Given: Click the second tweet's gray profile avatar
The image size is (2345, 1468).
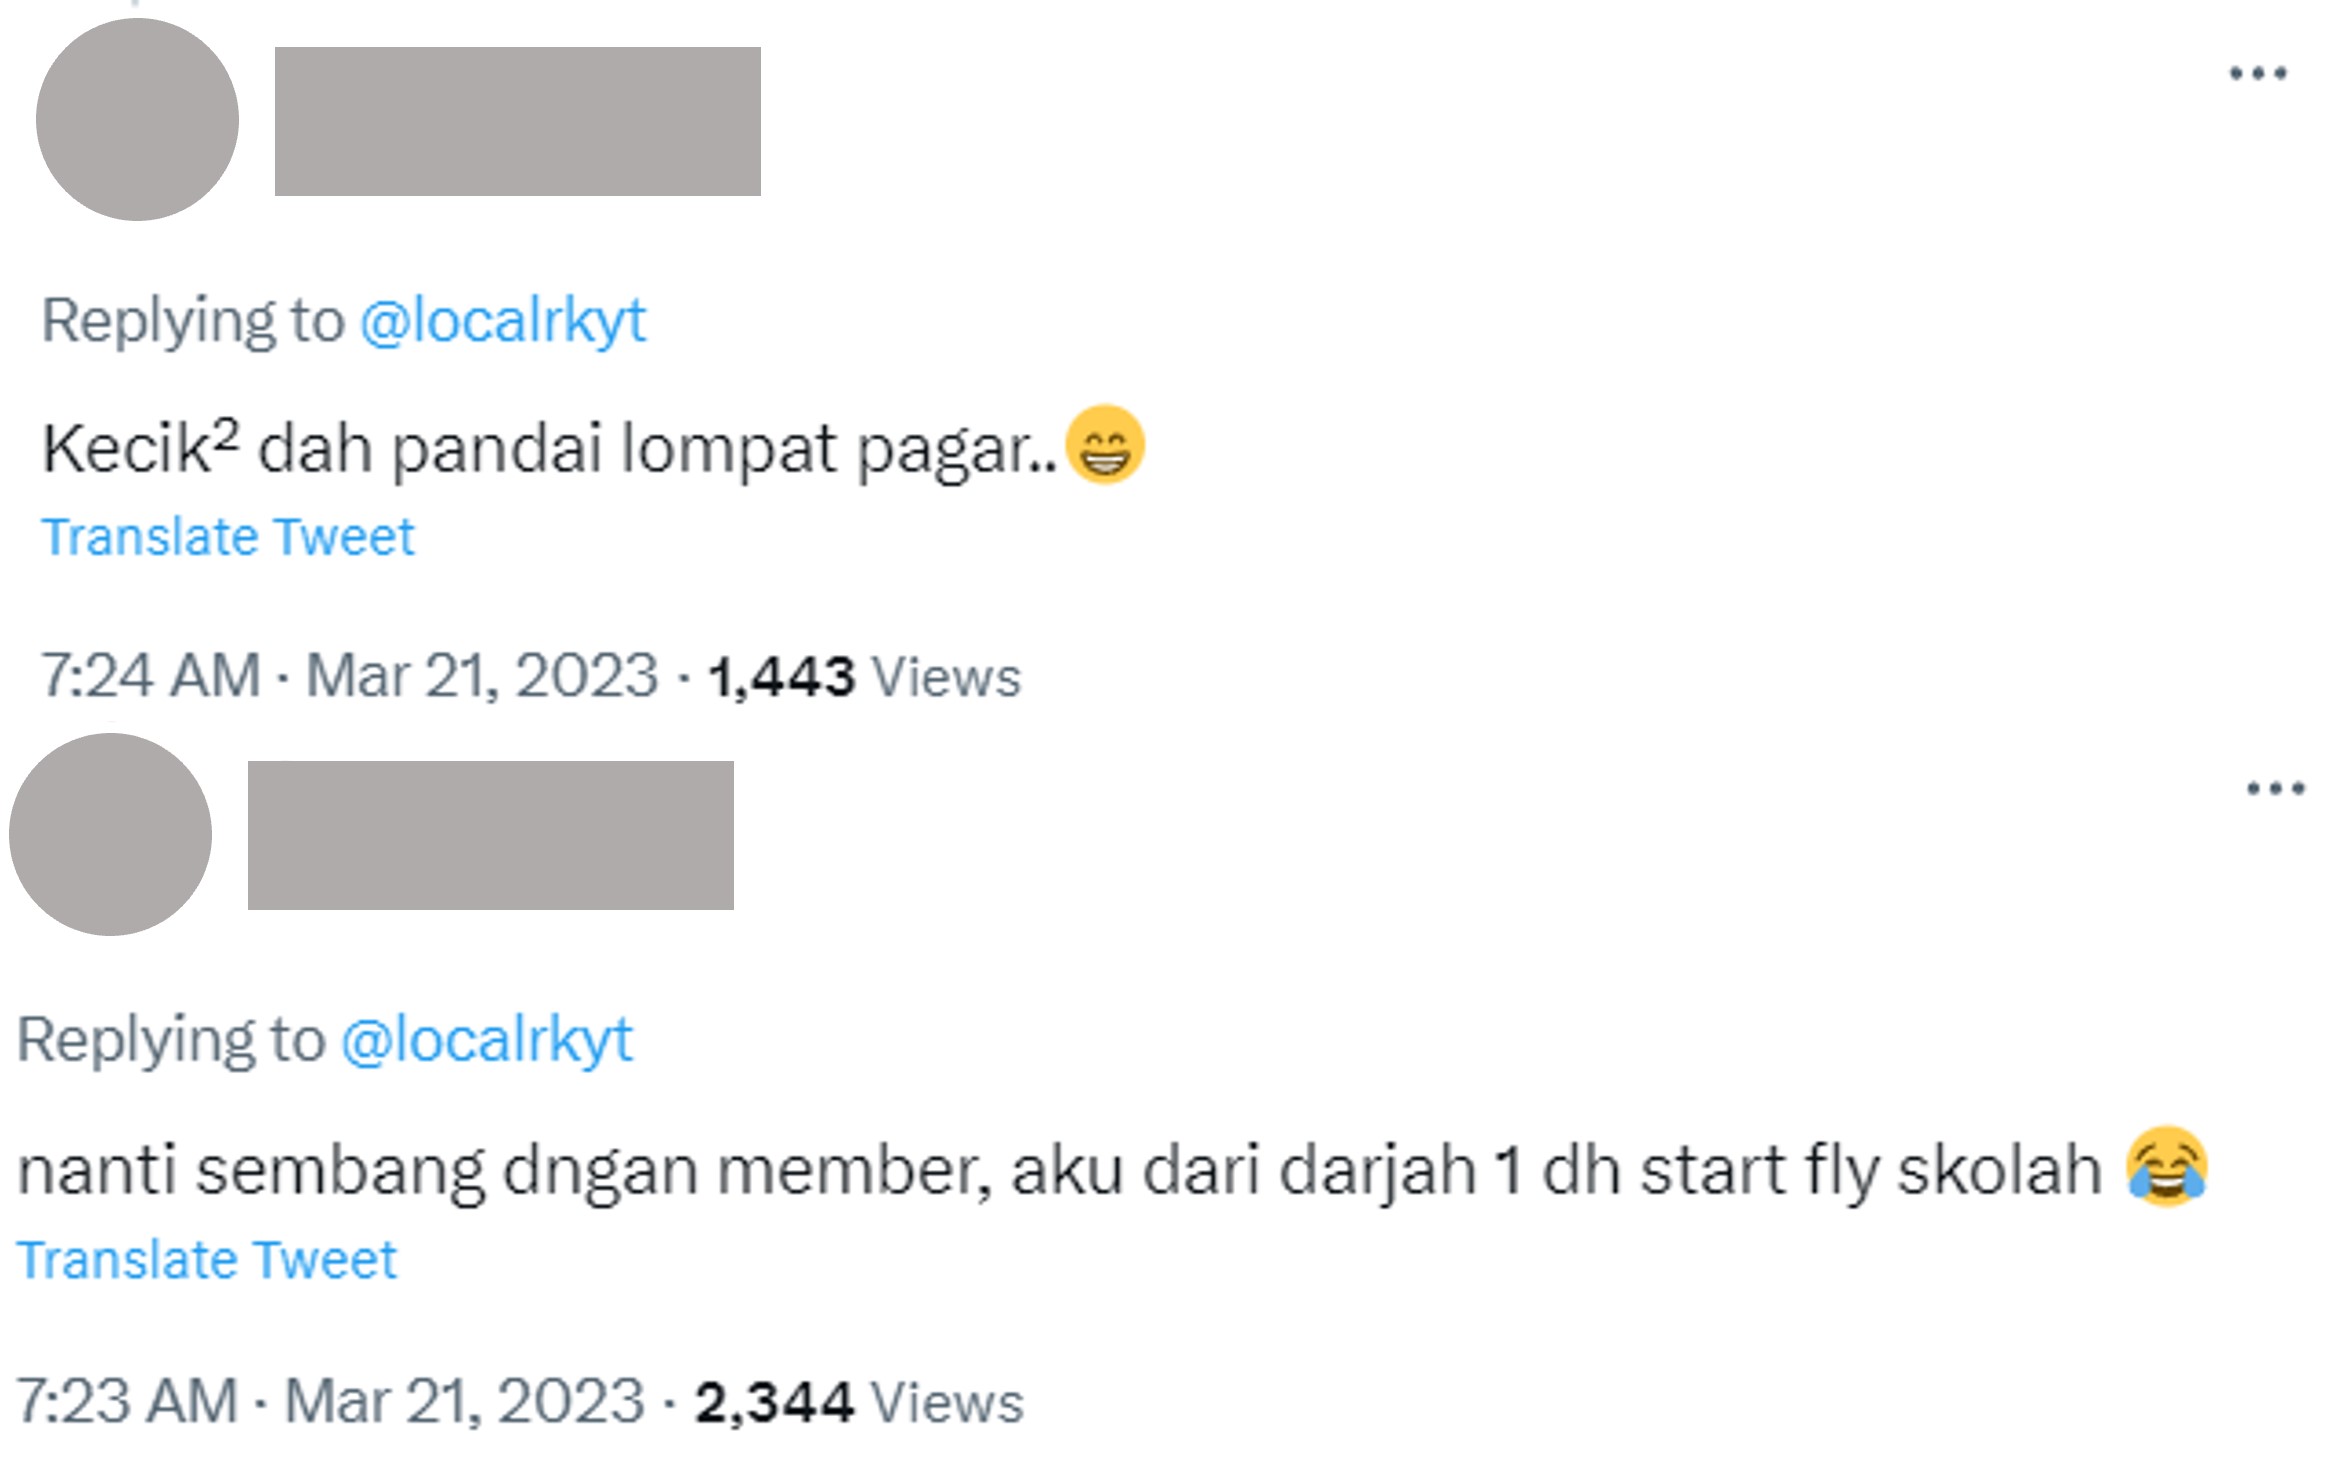Looking at the screenshot, I should click(x=110, y=835).
